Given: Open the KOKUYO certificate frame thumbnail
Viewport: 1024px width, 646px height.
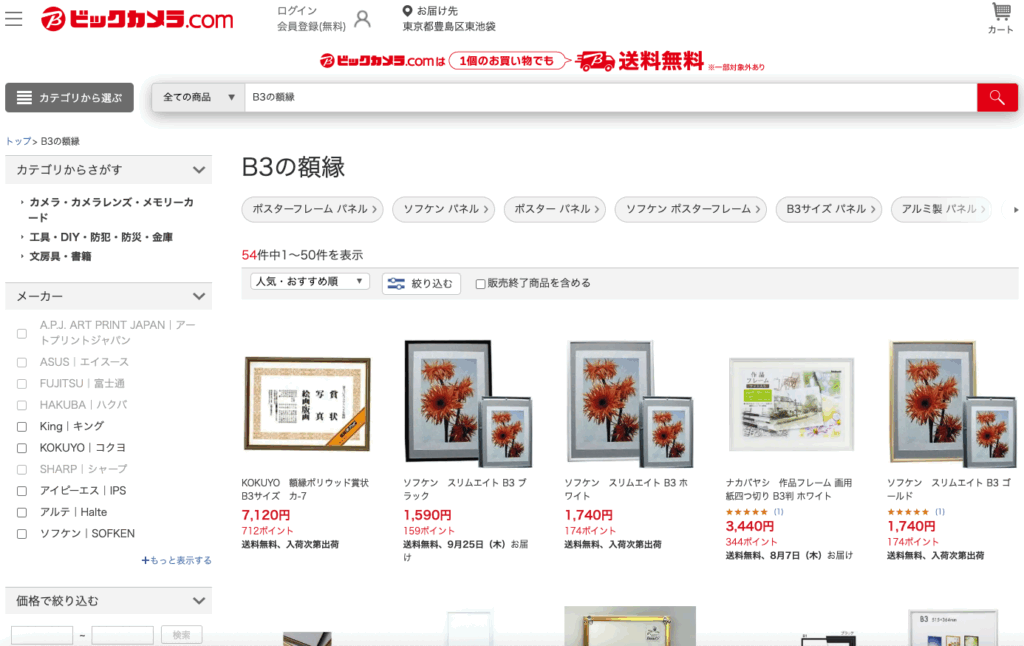Looking at the screenshot, I should [307, 404].
